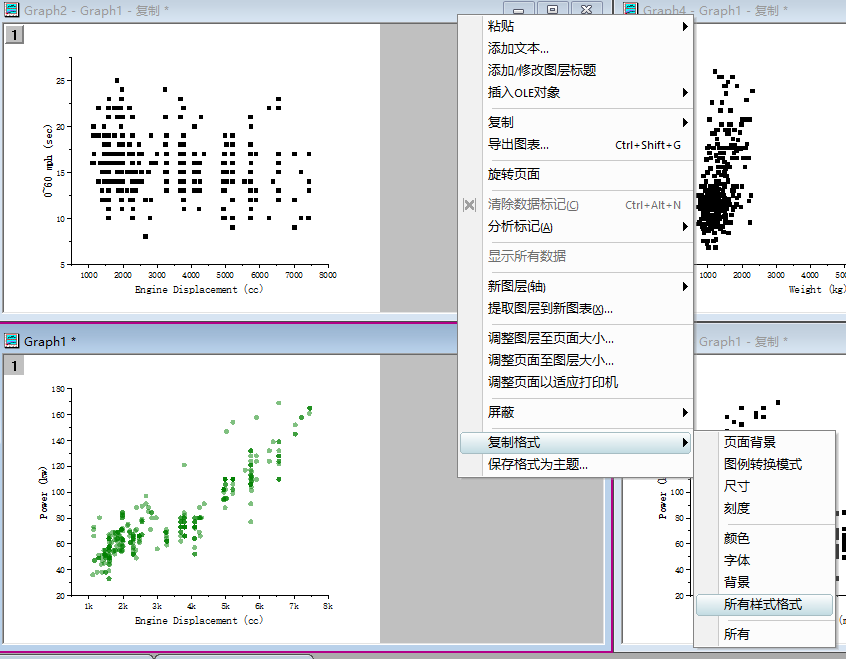Viewport: 846px width, 659px height.
Task: Click the clear data markers icon
Action: (x=470, y=205)
